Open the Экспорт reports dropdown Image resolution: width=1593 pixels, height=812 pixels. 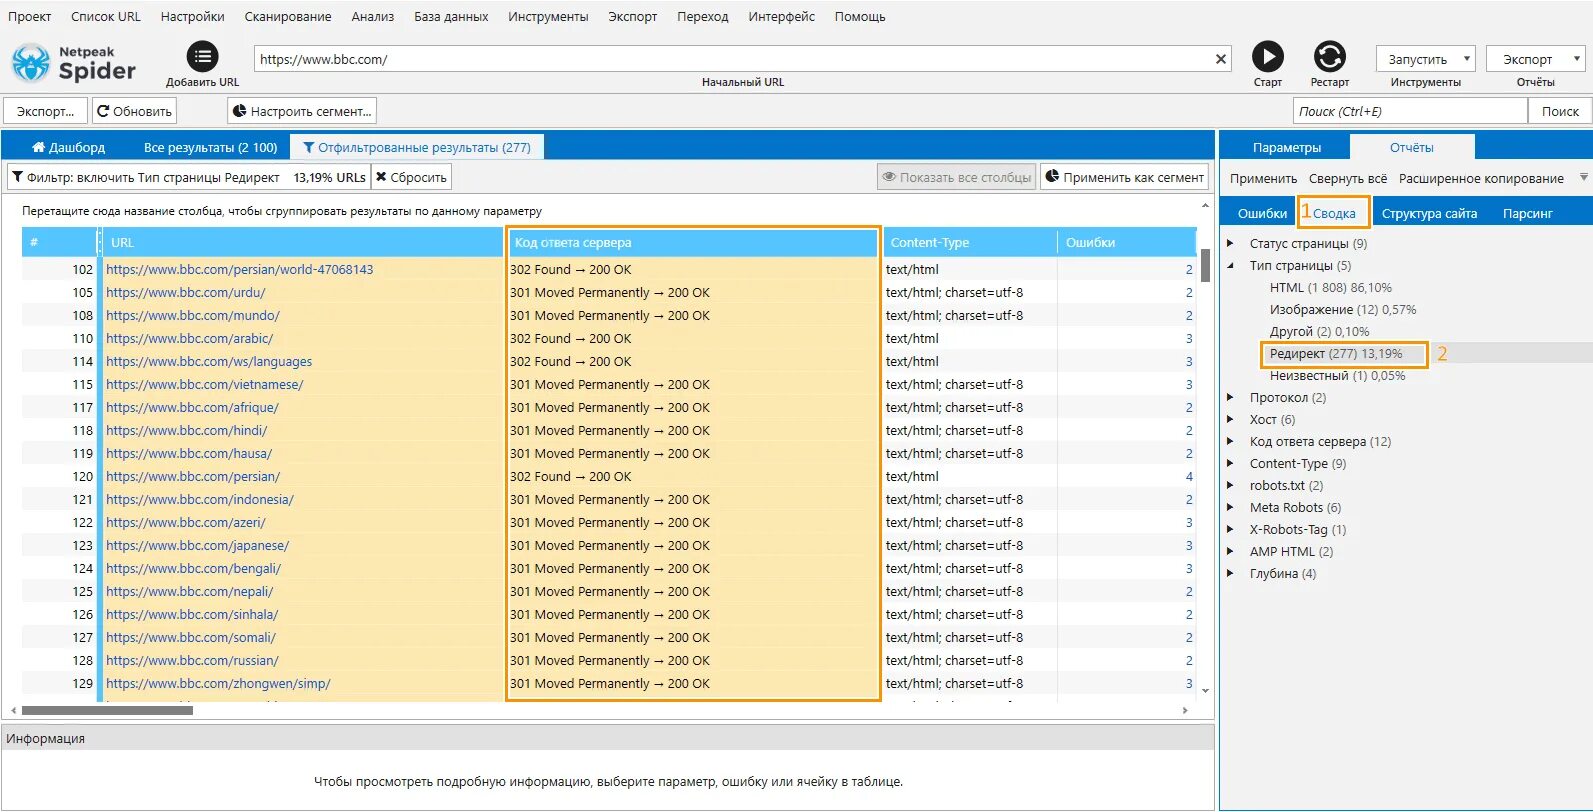point(1536,59)
